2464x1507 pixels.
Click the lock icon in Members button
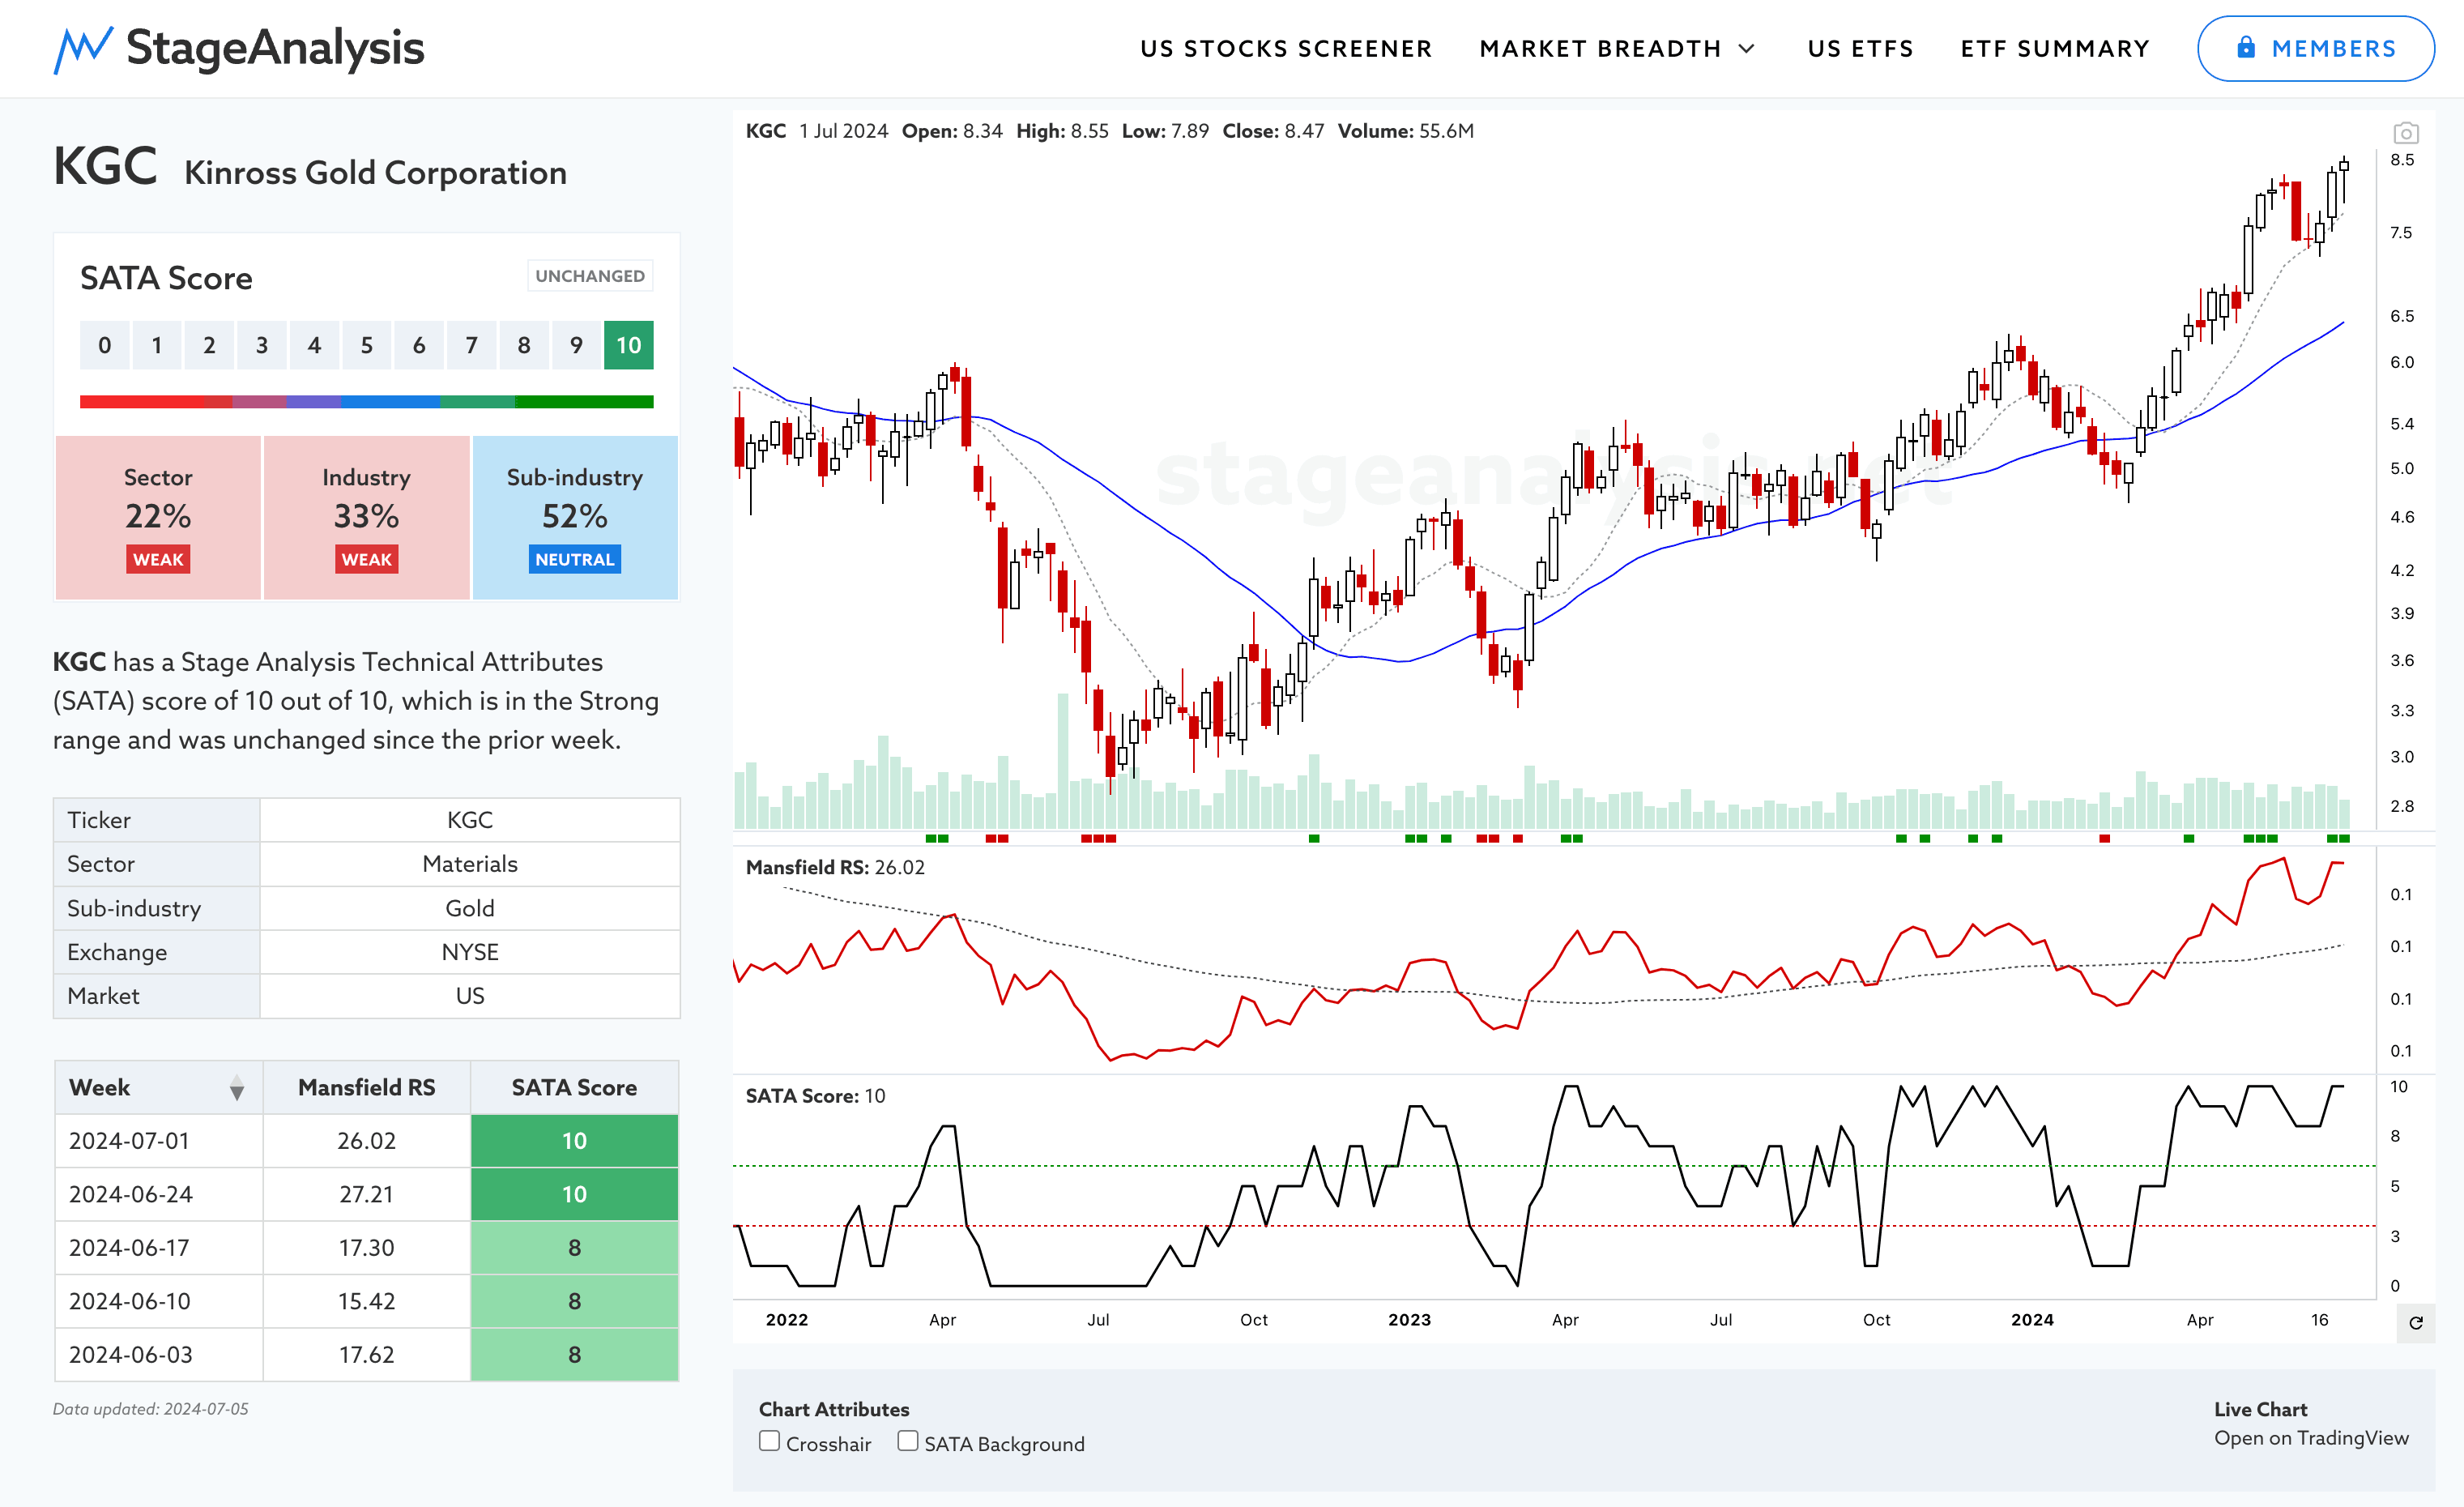click(x=2246, y=47)
